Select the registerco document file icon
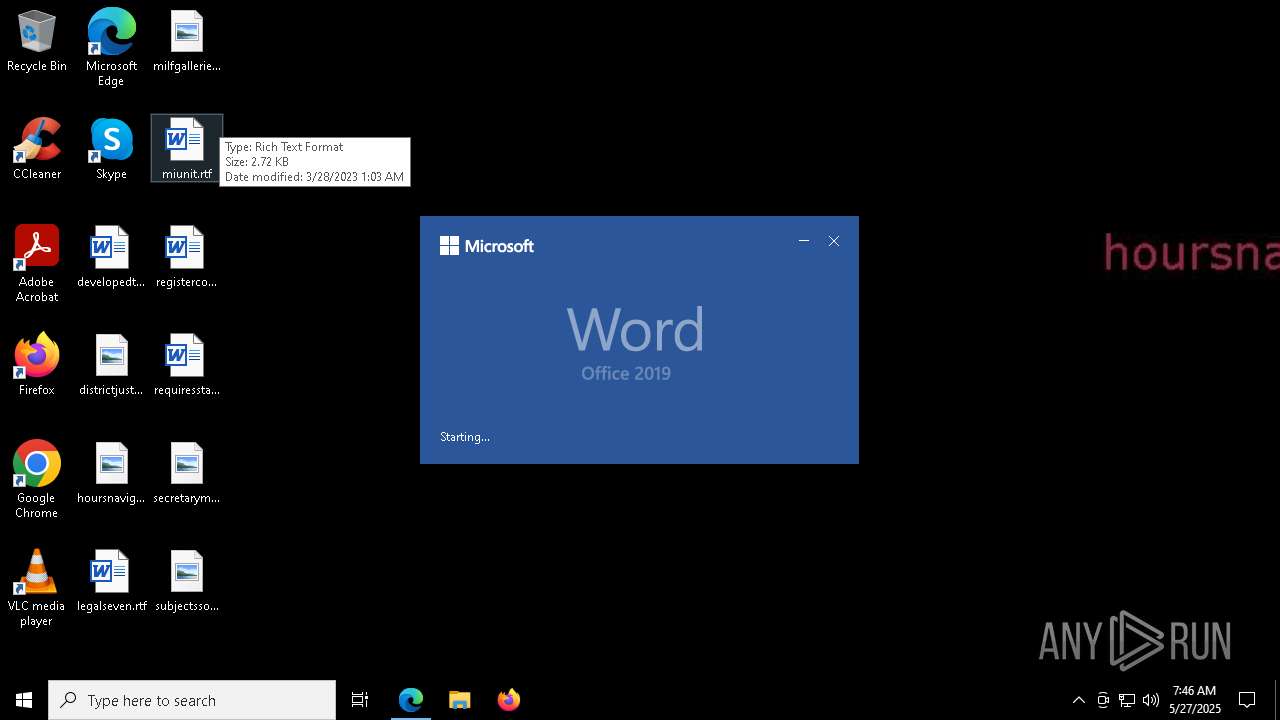1280x720 pixels. coord(187,257)
